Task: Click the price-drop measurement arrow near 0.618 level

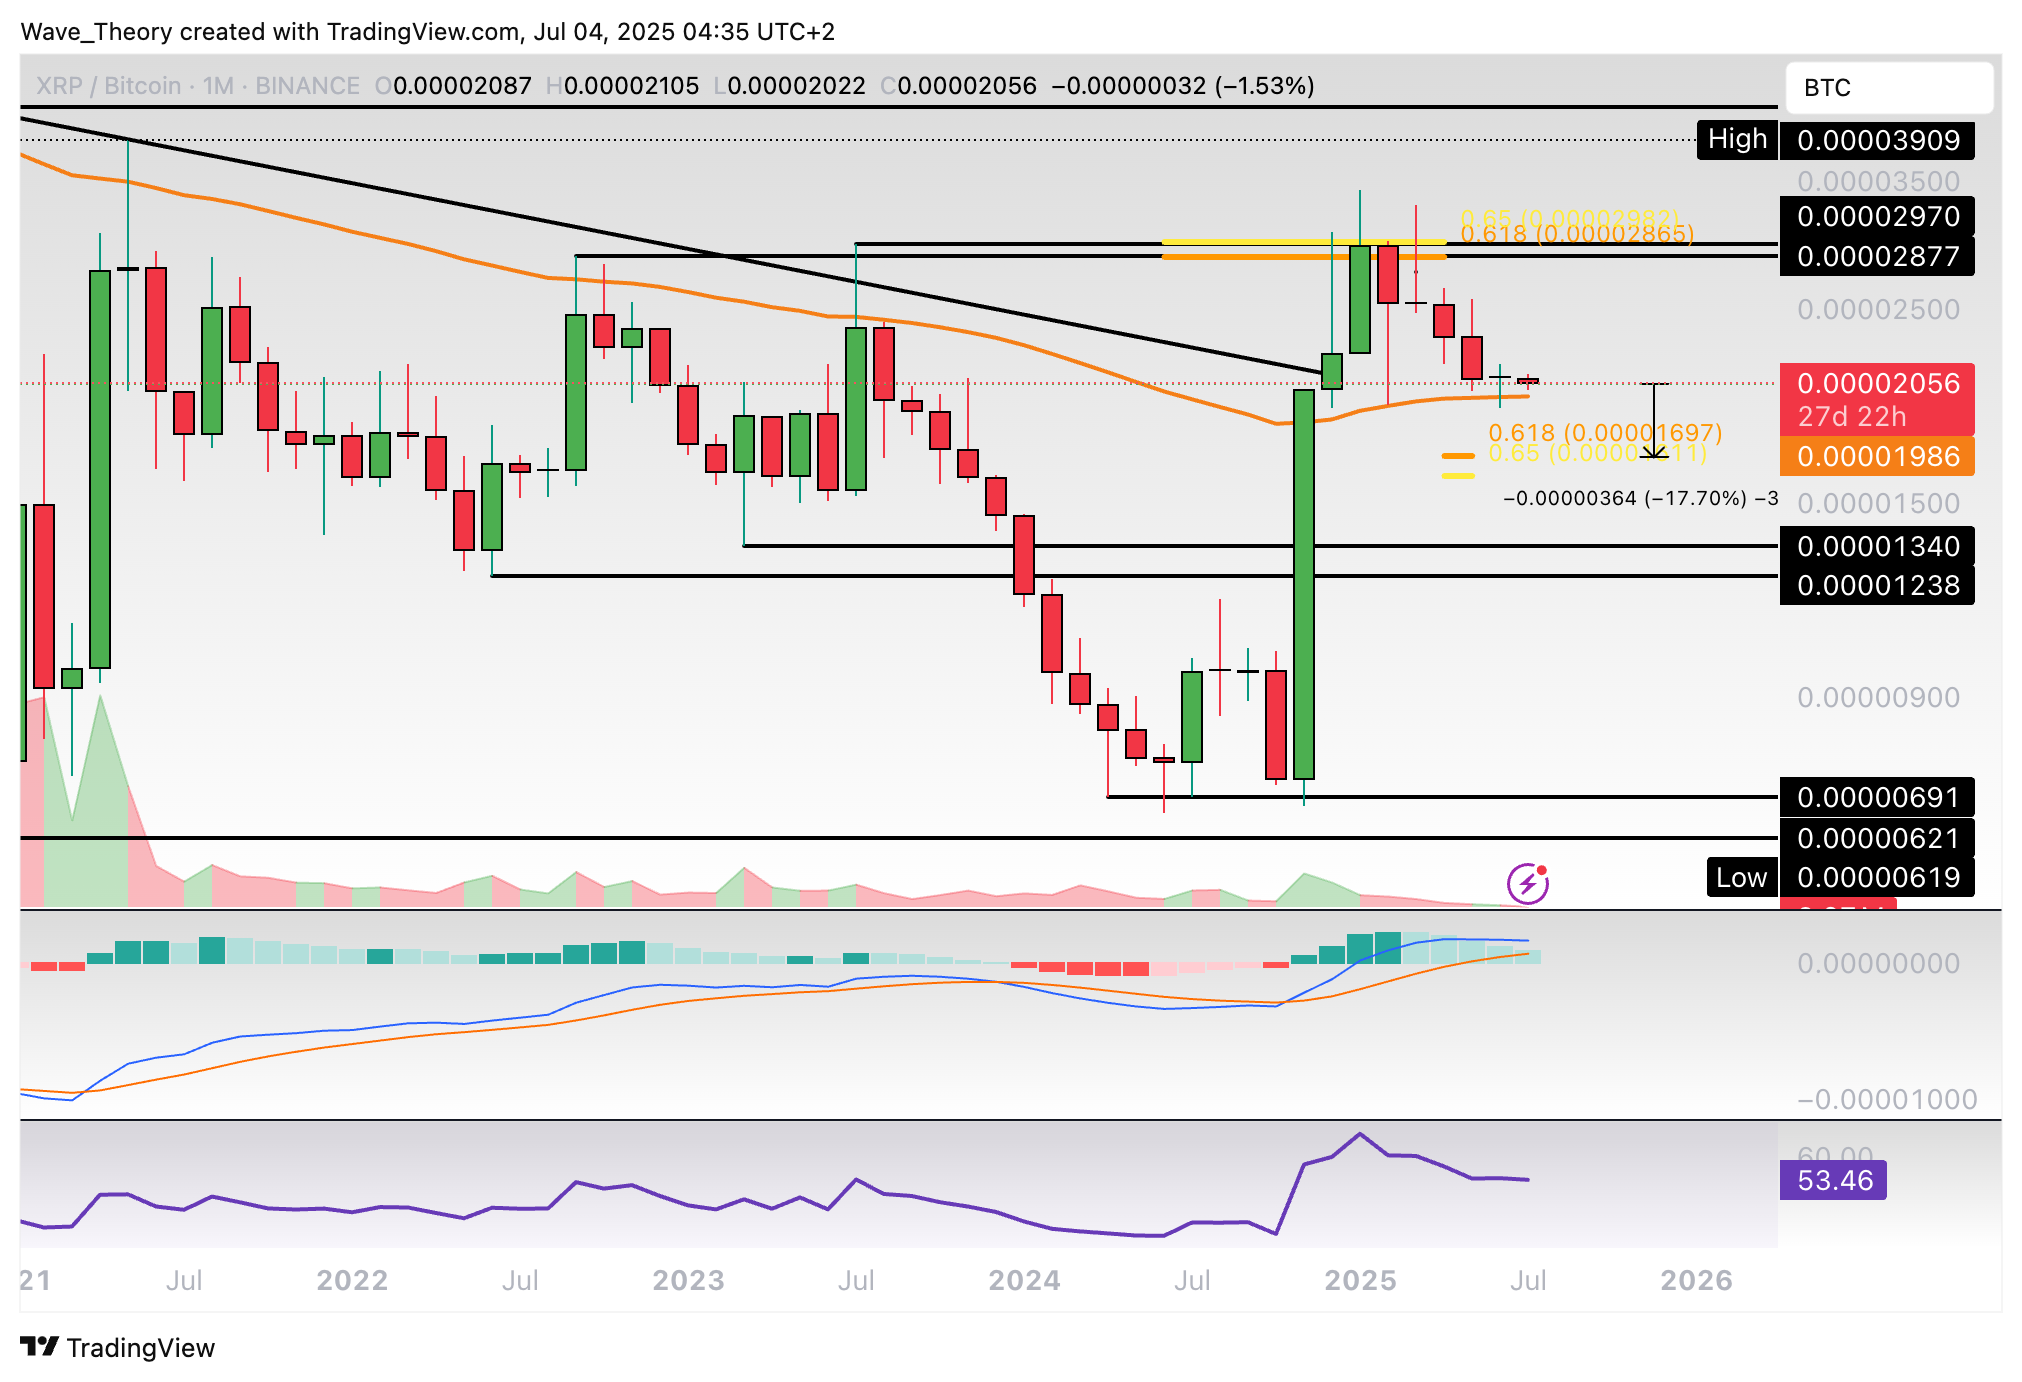Action: pyautogui.click(x=1655, y=420)
